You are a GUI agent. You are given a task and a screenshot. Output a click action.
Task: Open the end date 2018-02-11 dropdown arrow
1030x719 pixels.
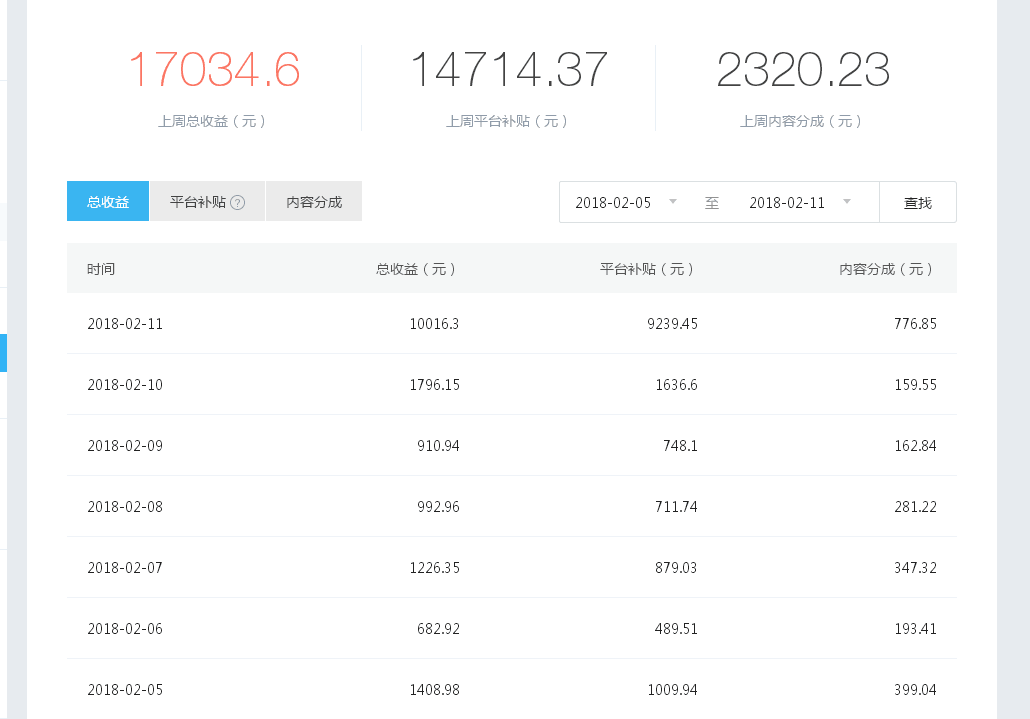(847, 202)
